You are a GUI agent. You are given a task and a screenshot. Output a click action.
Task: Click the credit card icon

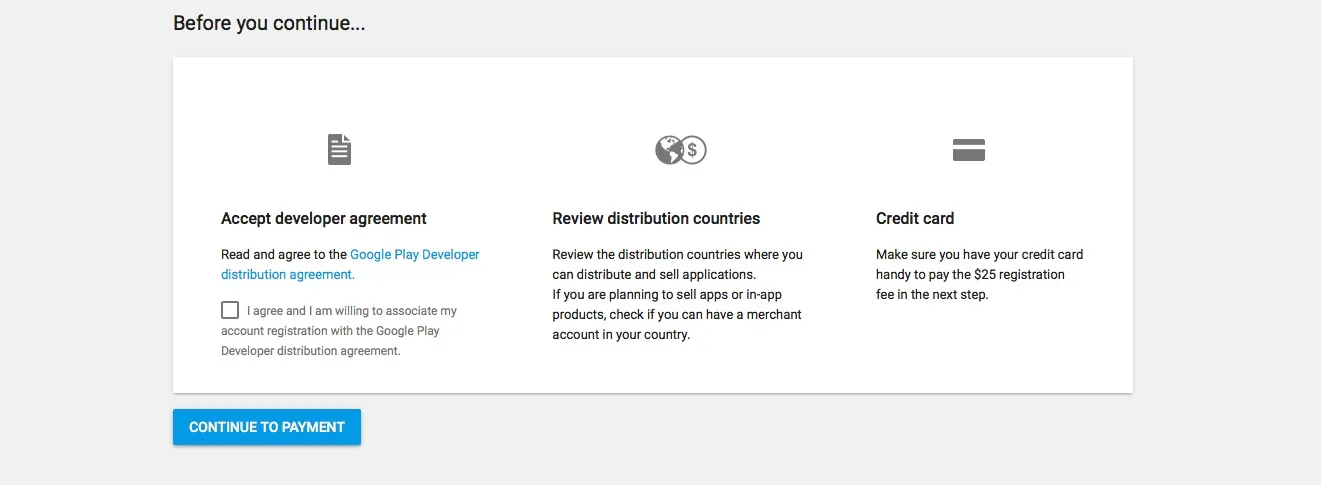coord(969,150)
